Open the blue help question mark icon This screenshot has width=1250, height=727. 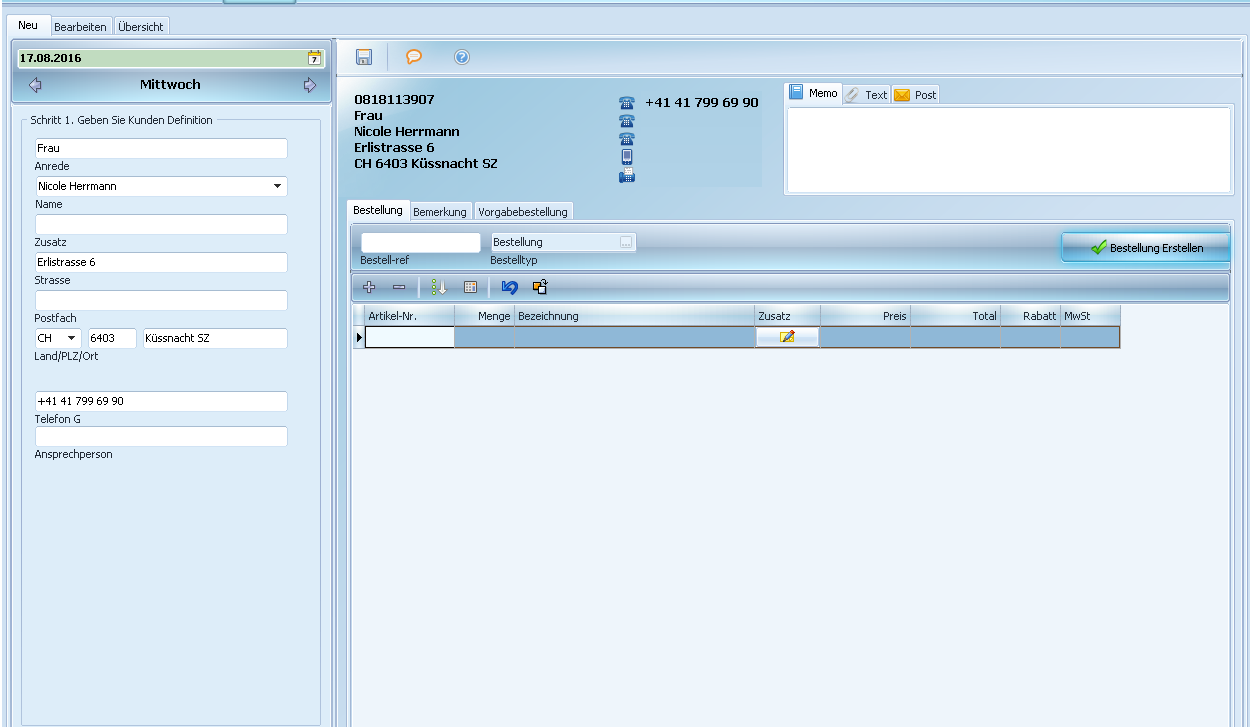click(461, 57)
